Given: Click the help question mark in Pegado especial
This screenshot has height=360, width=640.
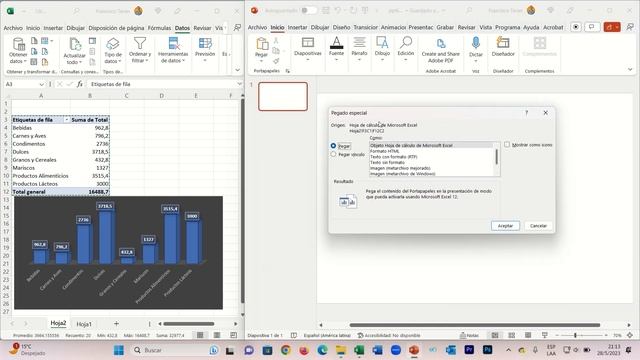Looking at the screenshot, I should 527,113.
